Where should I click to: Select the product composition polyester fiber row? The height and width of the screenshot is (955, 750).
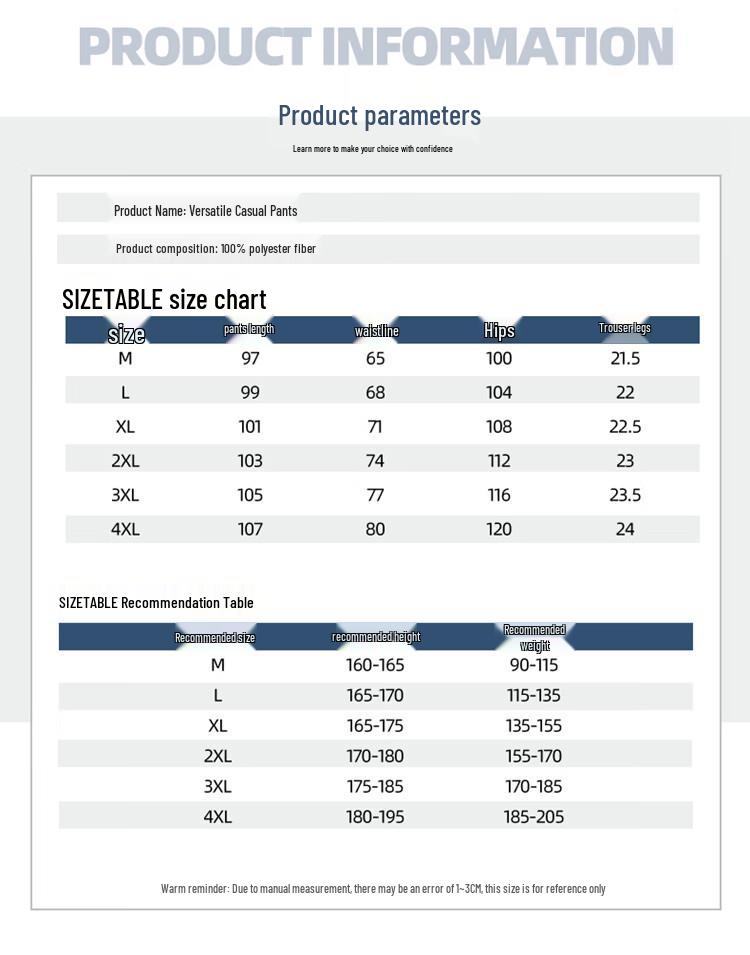tap(215, 248)
